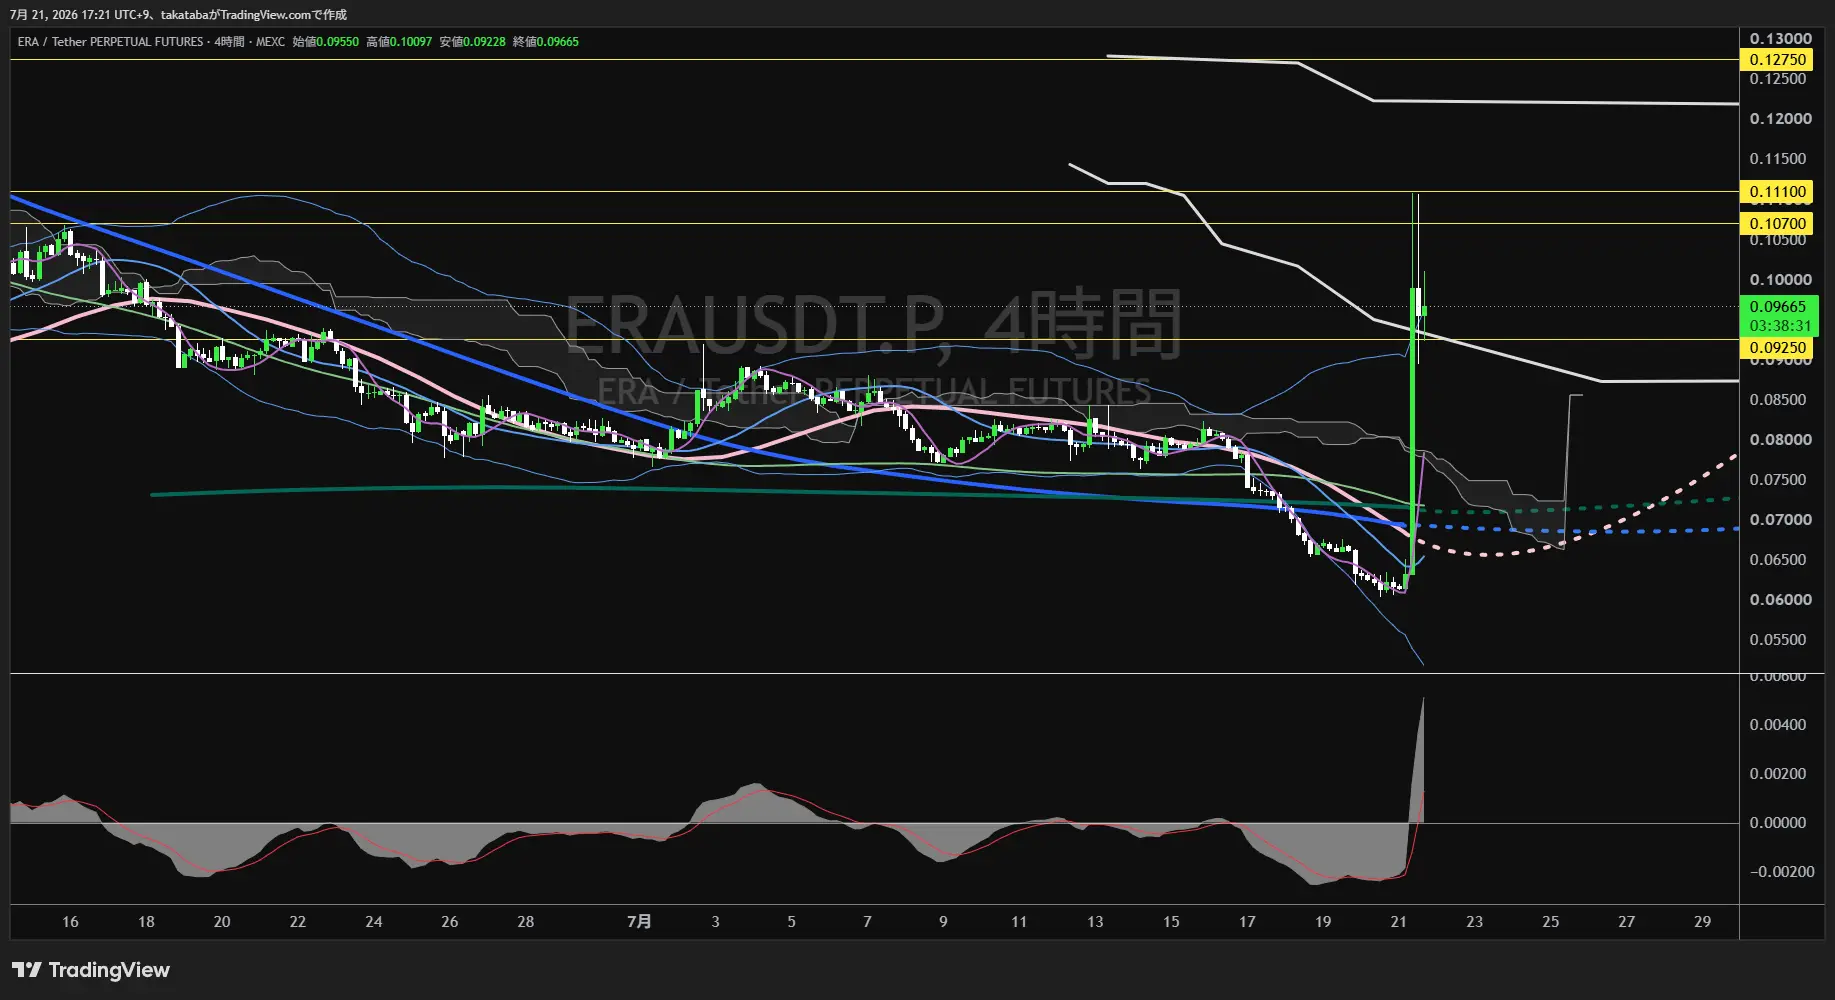Click the 0.07000 price axis value
The image size is (1835, 1000).
[1780, 520]
